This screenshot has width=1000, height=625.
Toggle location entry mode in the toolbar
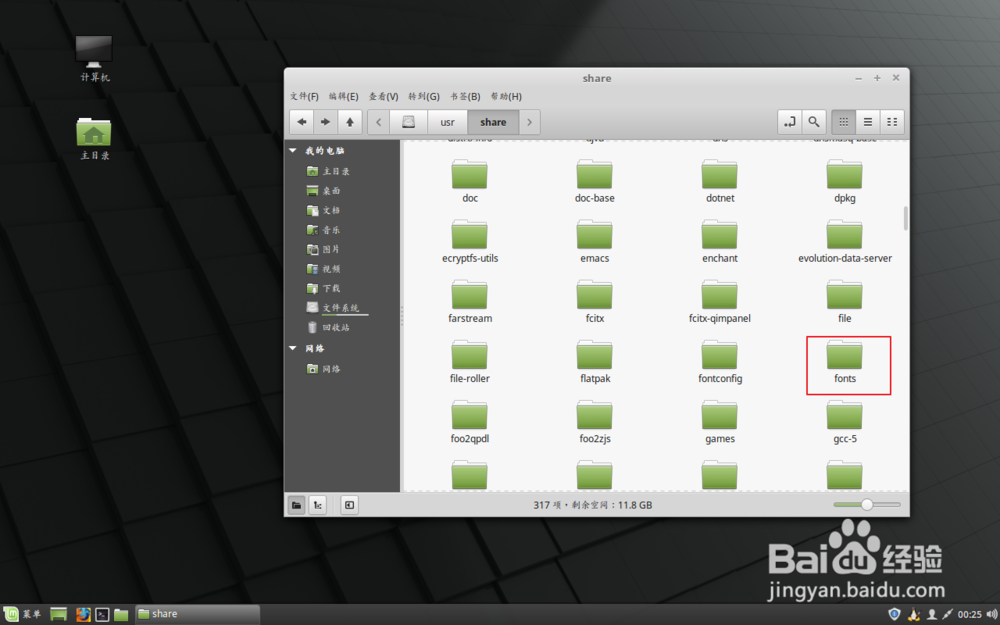790,122
